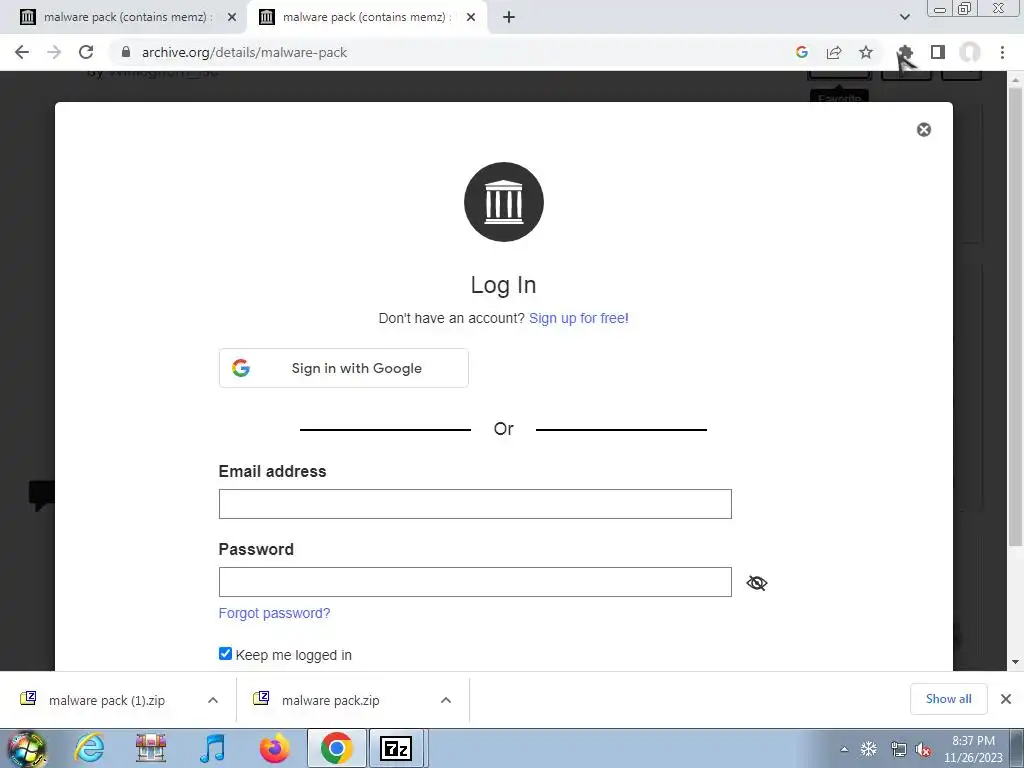Click the muted volume tray icon
This screenshot has height=768, width=1024.
pyautogui.click(x=923, y=749)
